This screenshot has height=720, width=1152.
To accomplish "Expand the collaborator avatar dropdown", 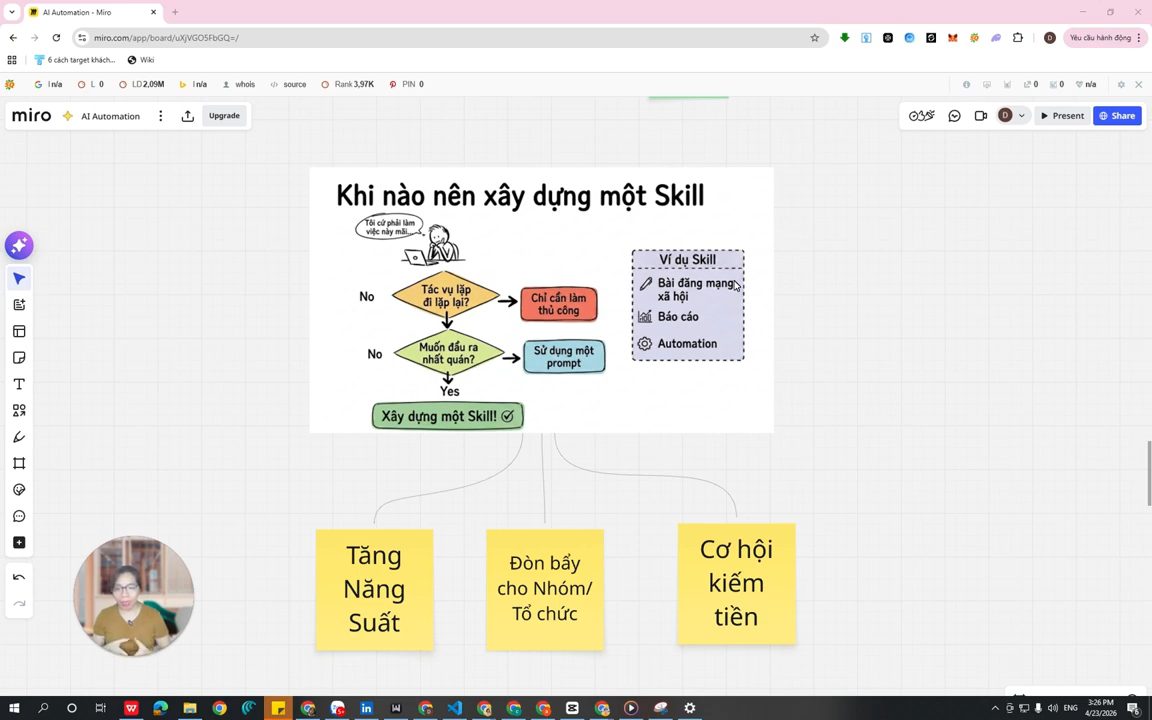I will pos(1021,116).
